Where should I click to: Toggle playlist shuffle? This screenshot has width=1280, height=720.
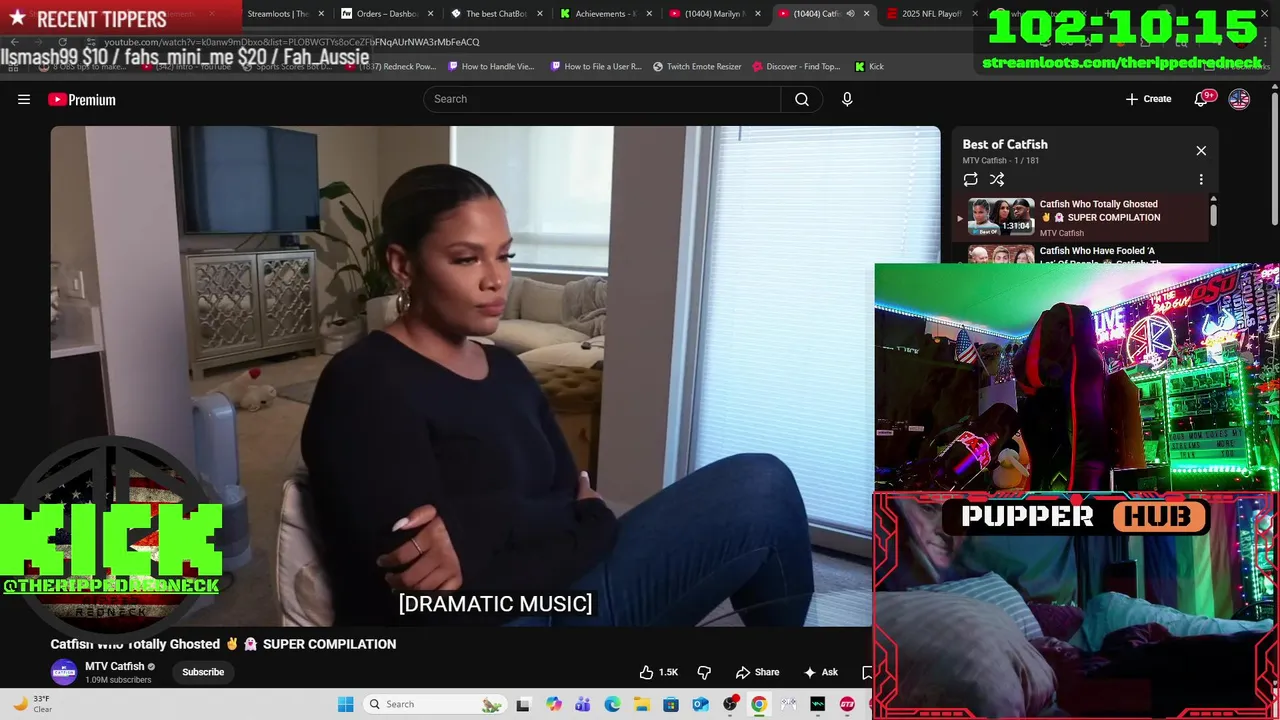pos(997,180)
